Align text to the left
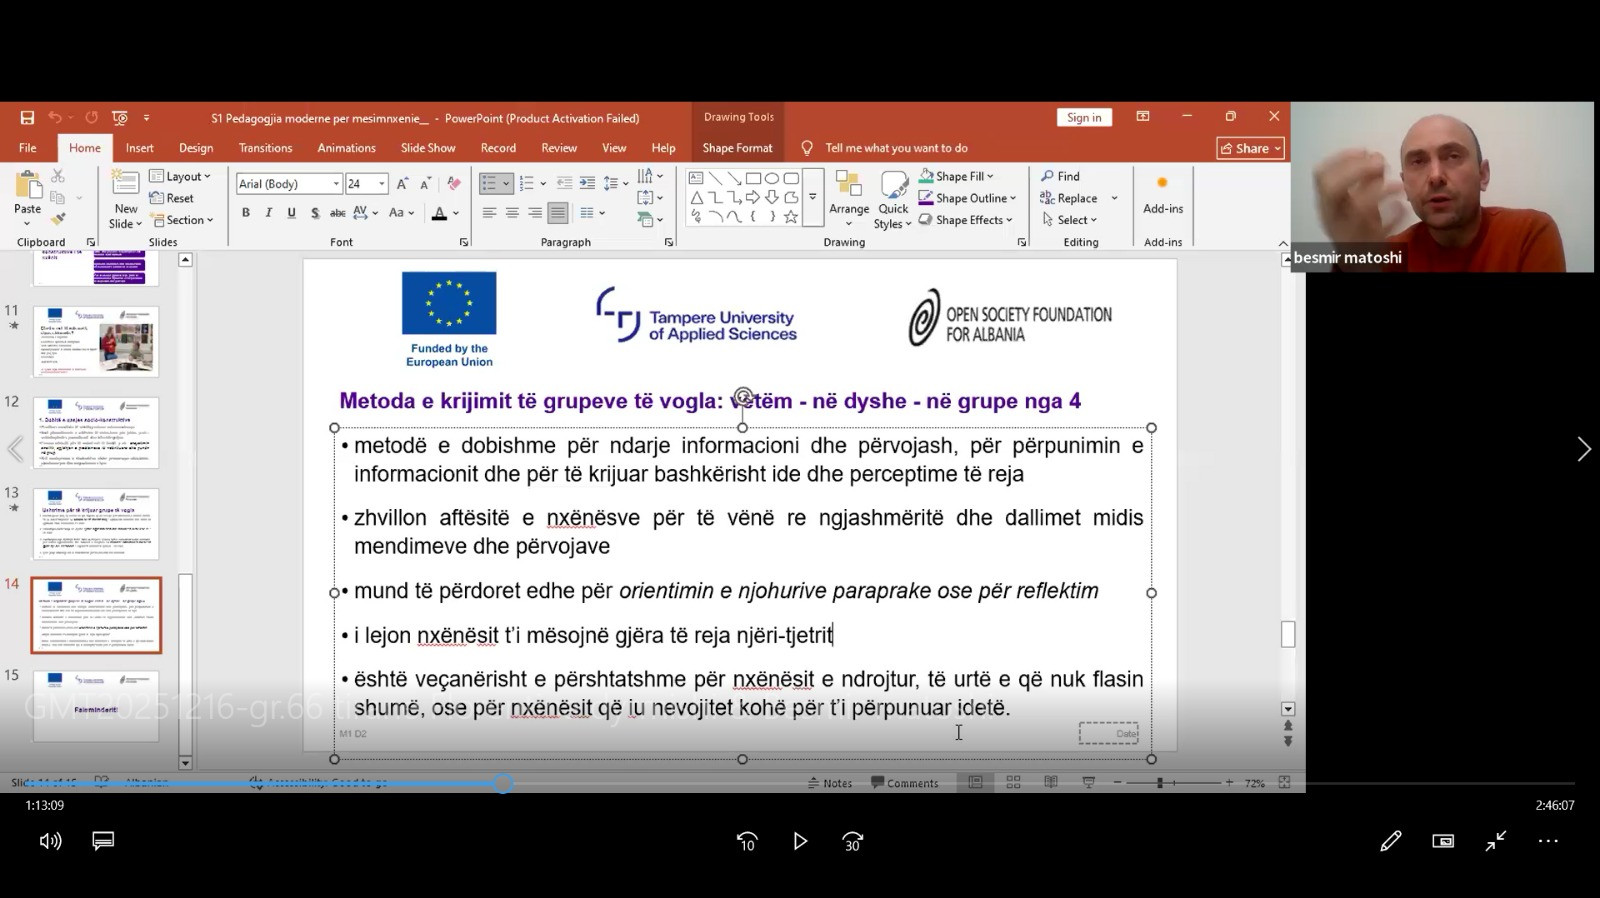 [x=489, y=213]
